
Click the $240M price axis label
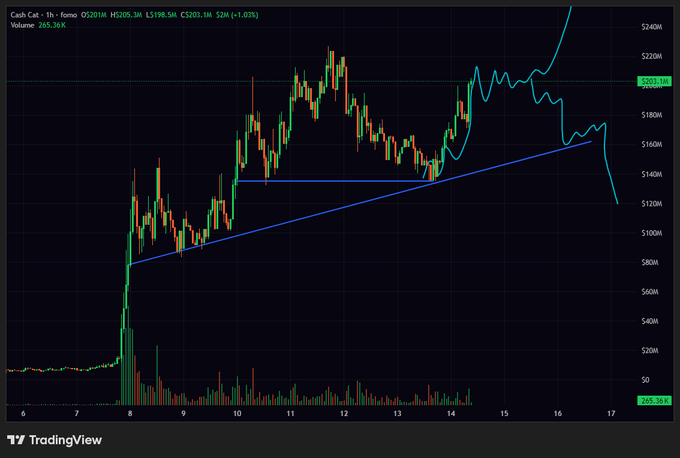click(x=652, y=27)
